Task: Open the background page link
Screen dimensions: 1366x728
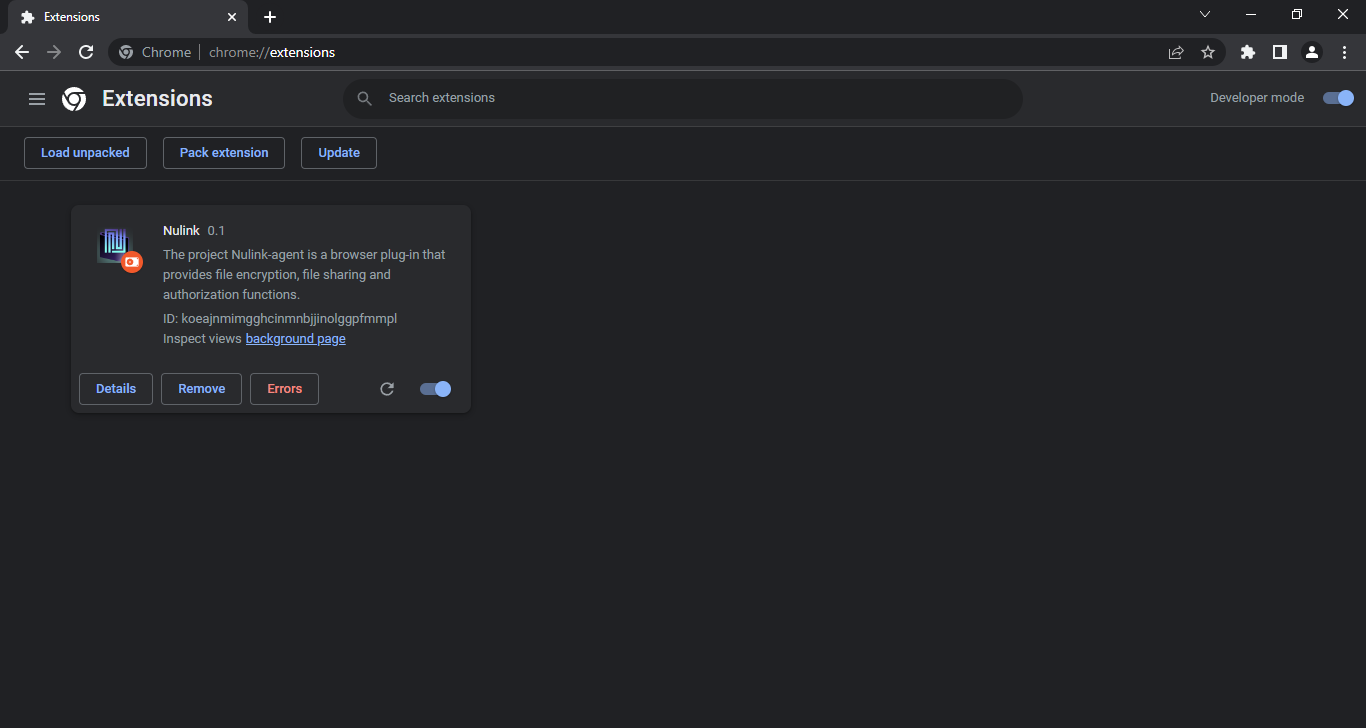Action: tap(295, 339)
